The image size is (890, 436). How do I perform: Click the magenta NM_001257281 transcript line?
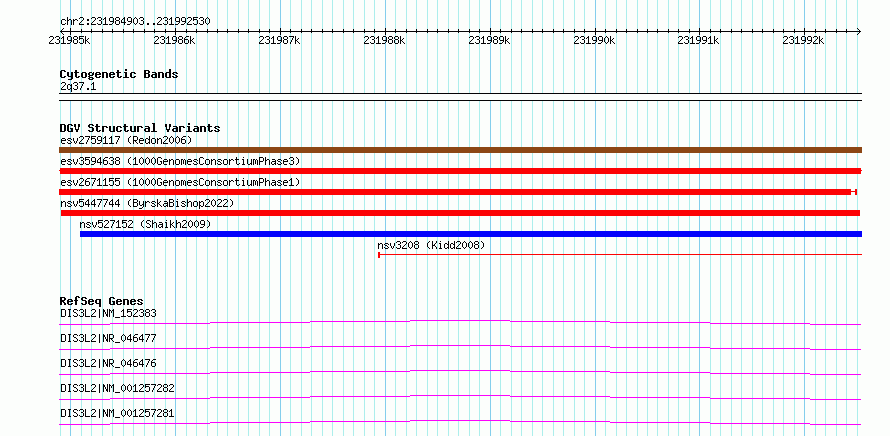[x=460, y=422]
